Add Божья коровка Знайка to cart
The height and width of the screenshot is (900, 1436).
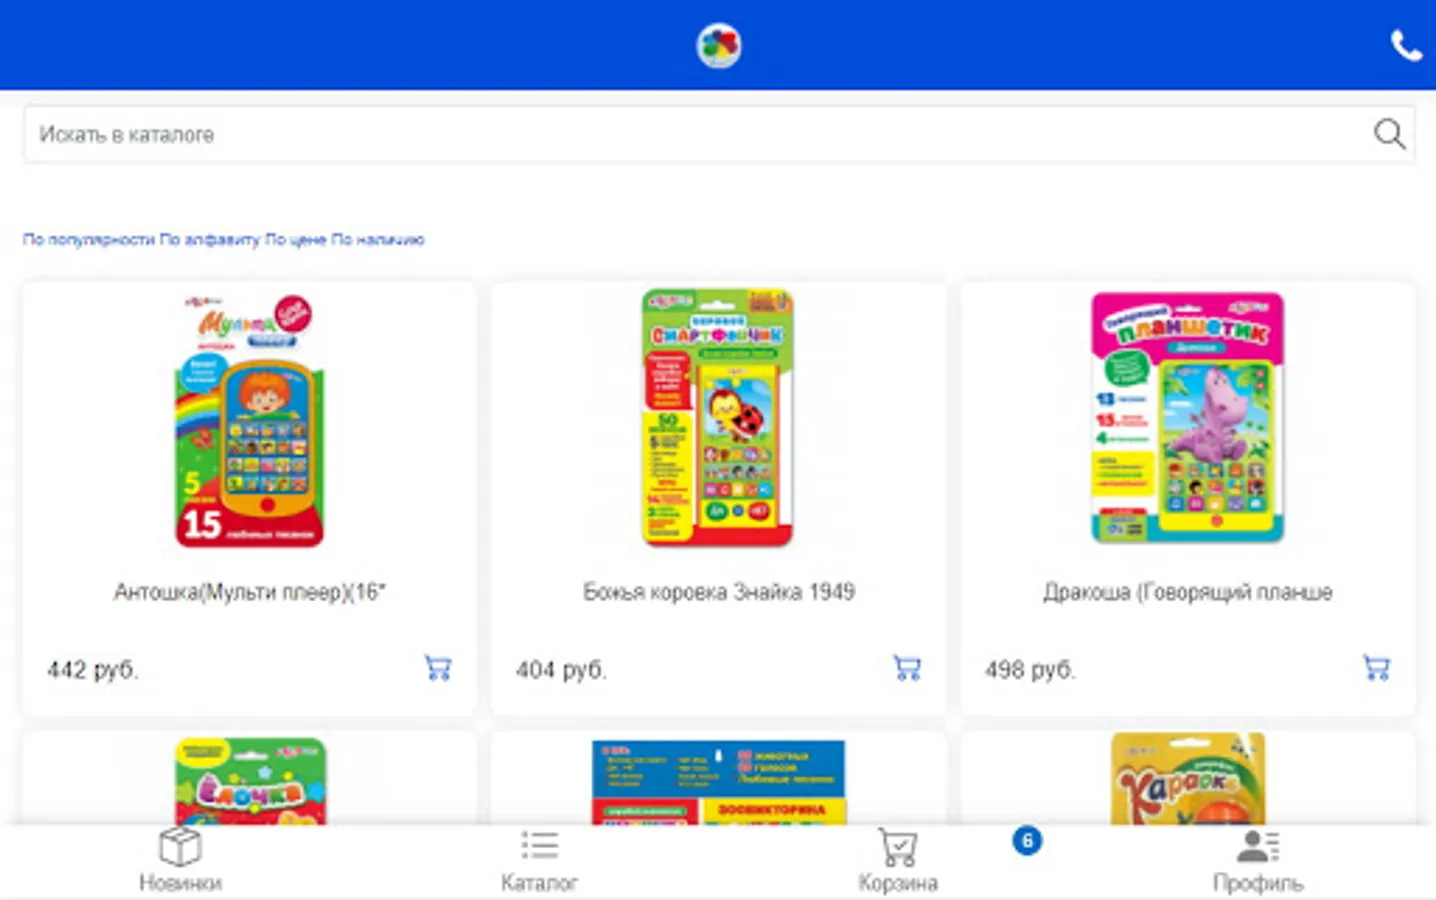tap(907, 668)
